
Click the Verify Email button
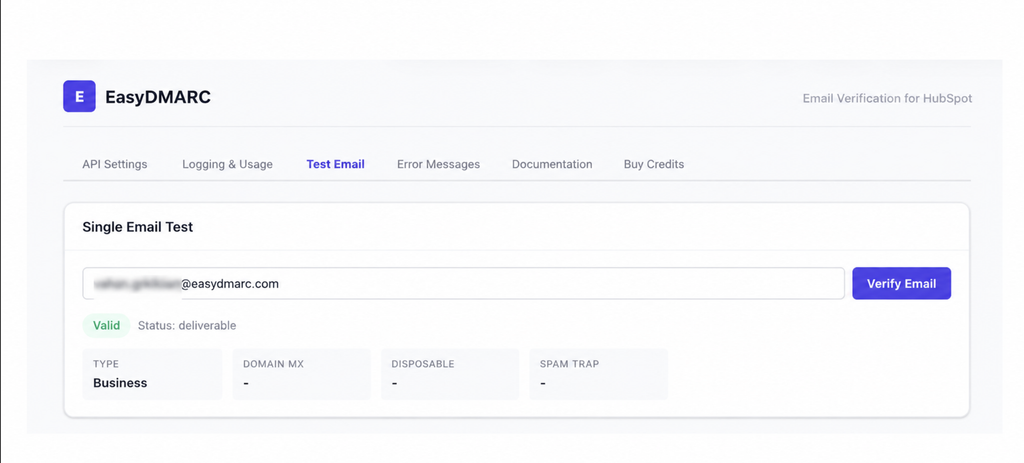(x=901, y=283)
